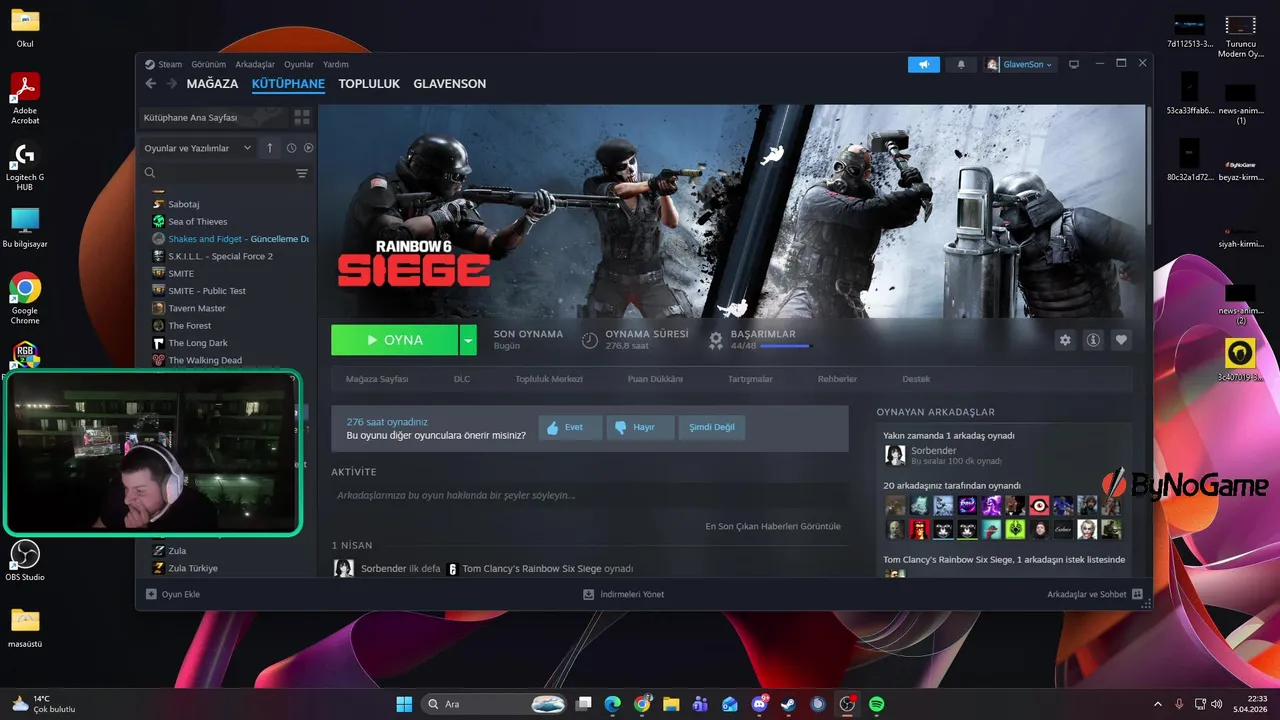1280x720 pixels.
Task: Open Arkadaşlar ve Sohbet panel
Action: point(1095,594)
